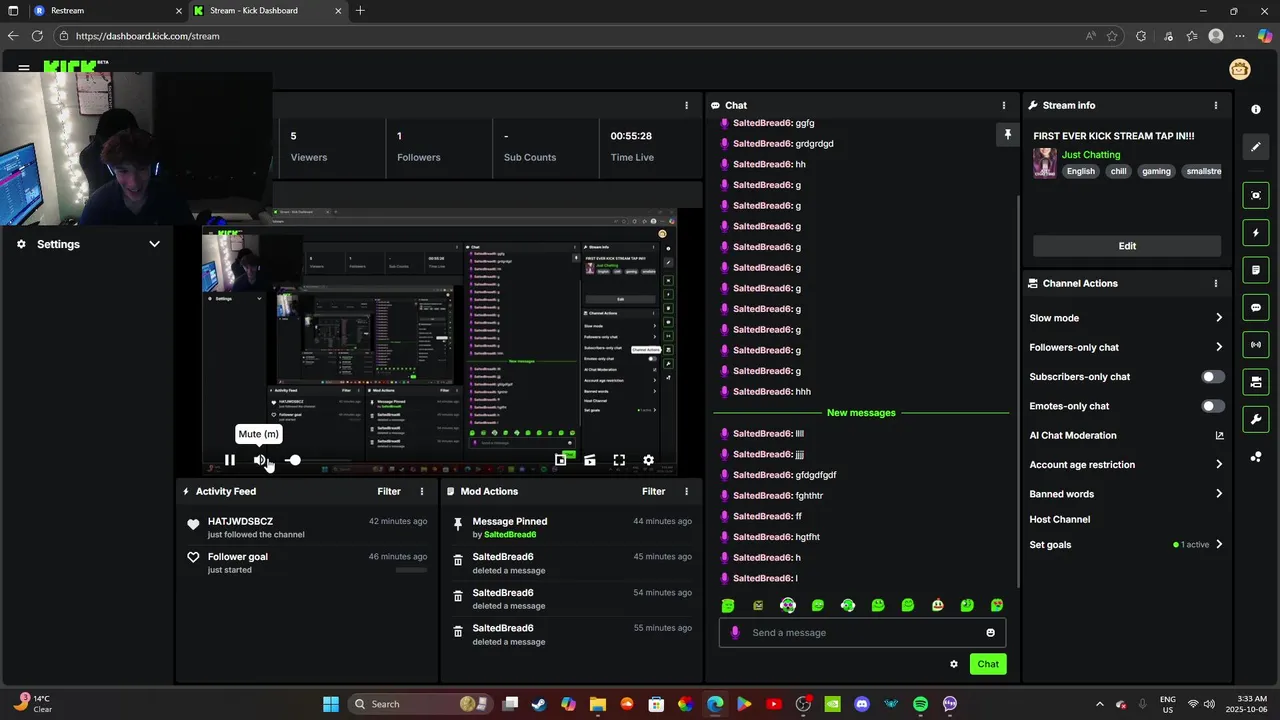
Task: Toggle the broadcast signal widget icon
Action: coord(1256,345)
